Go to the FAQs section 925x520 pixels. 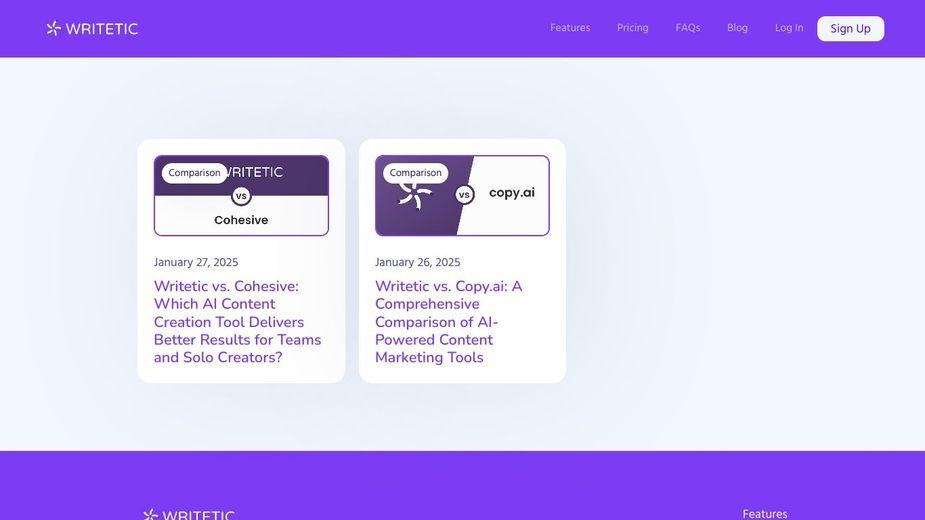tap(687, 28)
